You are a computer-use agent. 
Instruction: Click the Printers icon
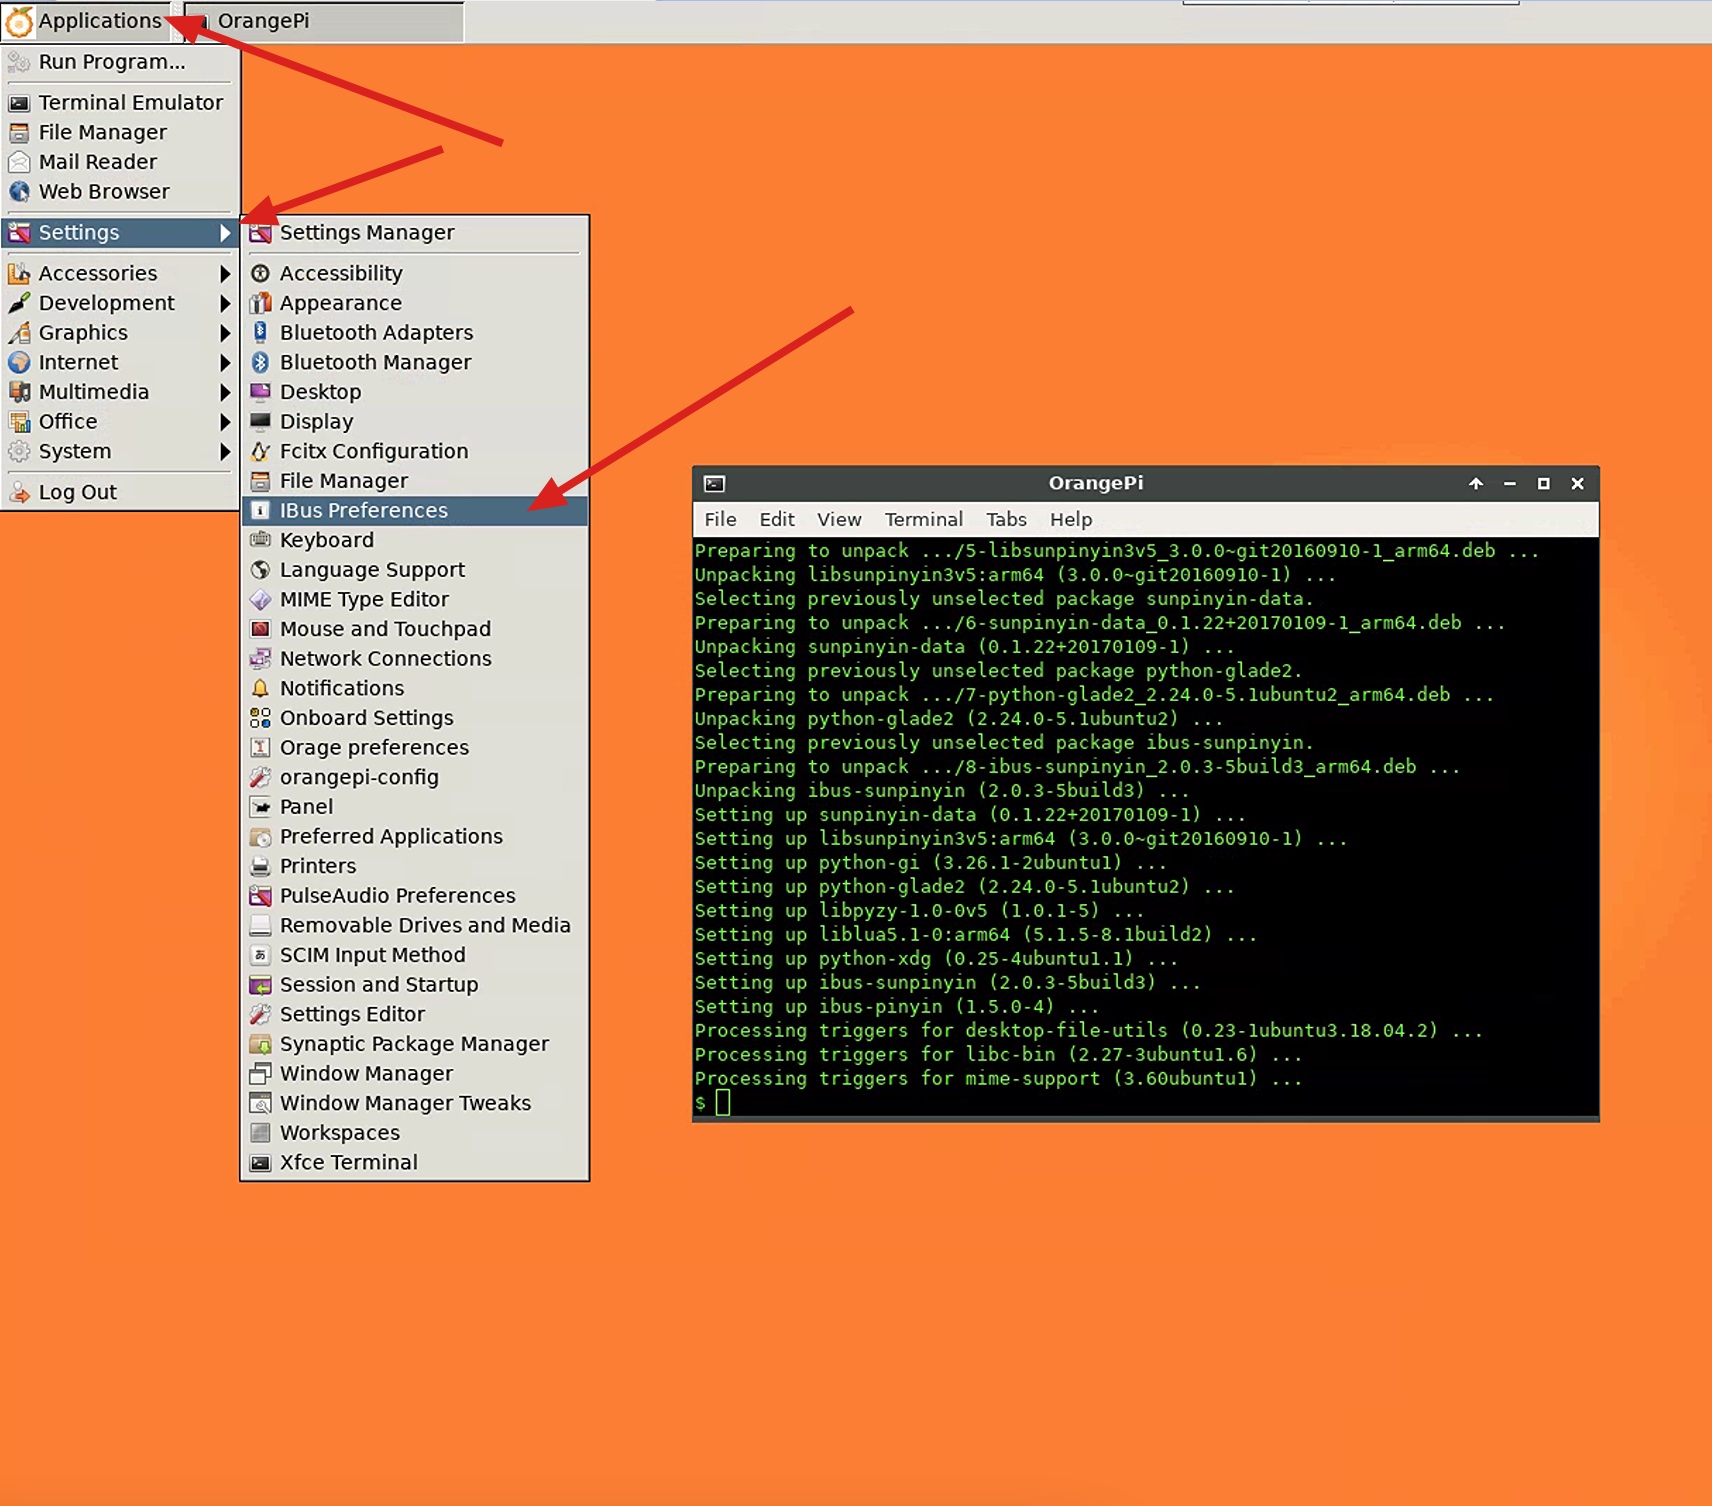point(260,866)
